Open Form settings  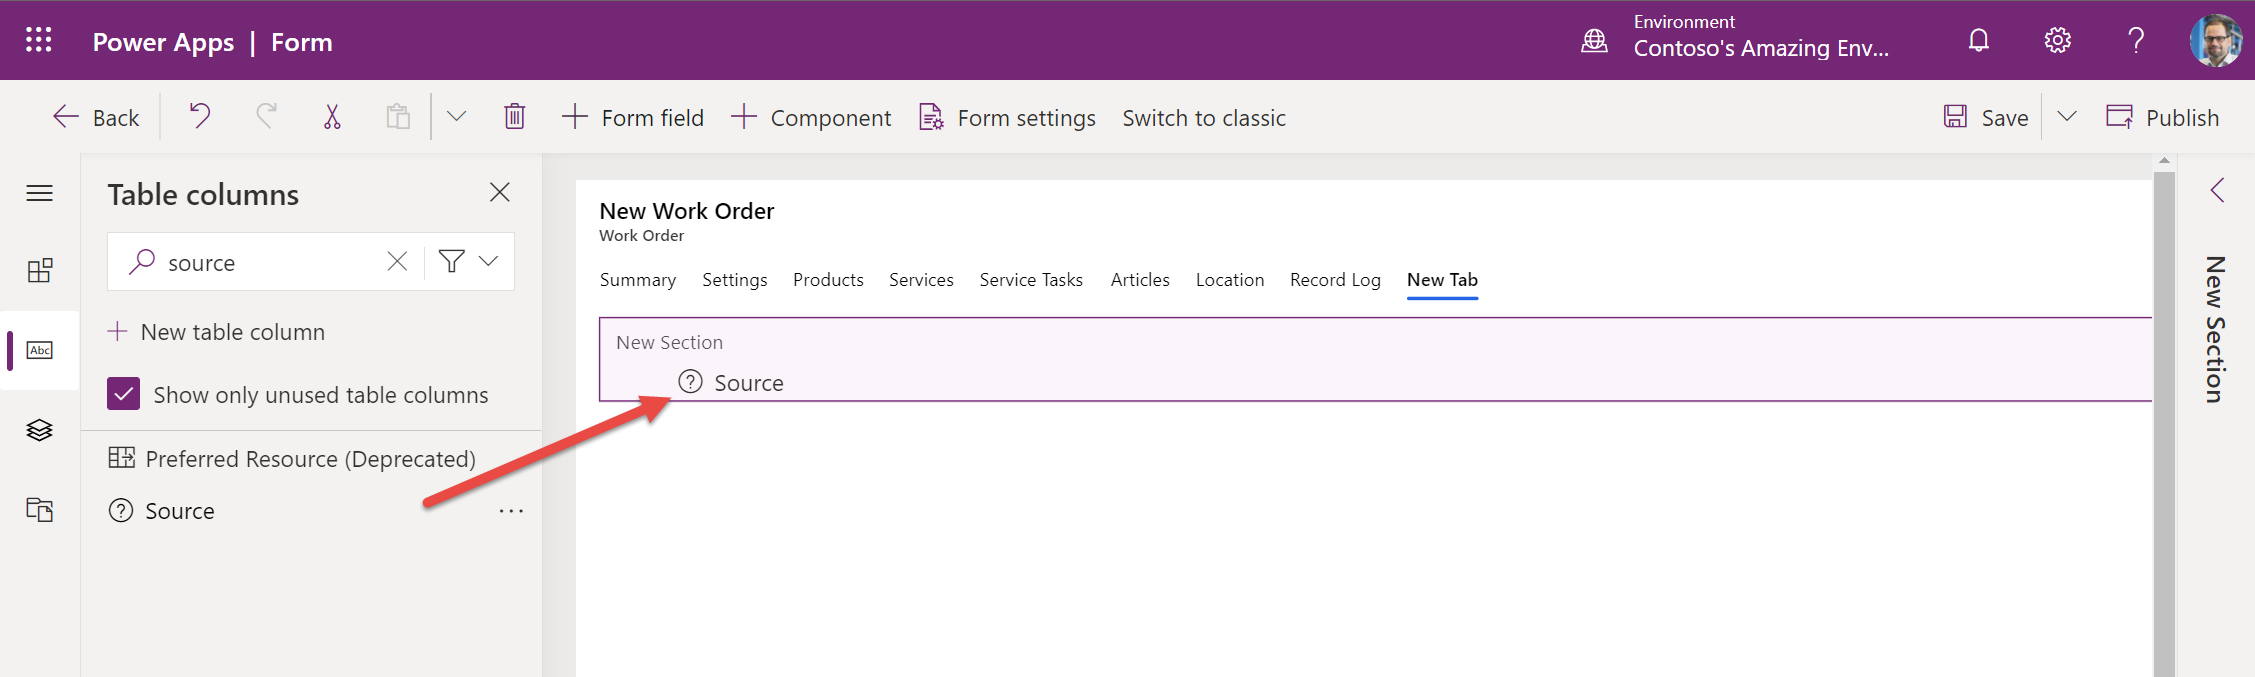click(1007, 118)
